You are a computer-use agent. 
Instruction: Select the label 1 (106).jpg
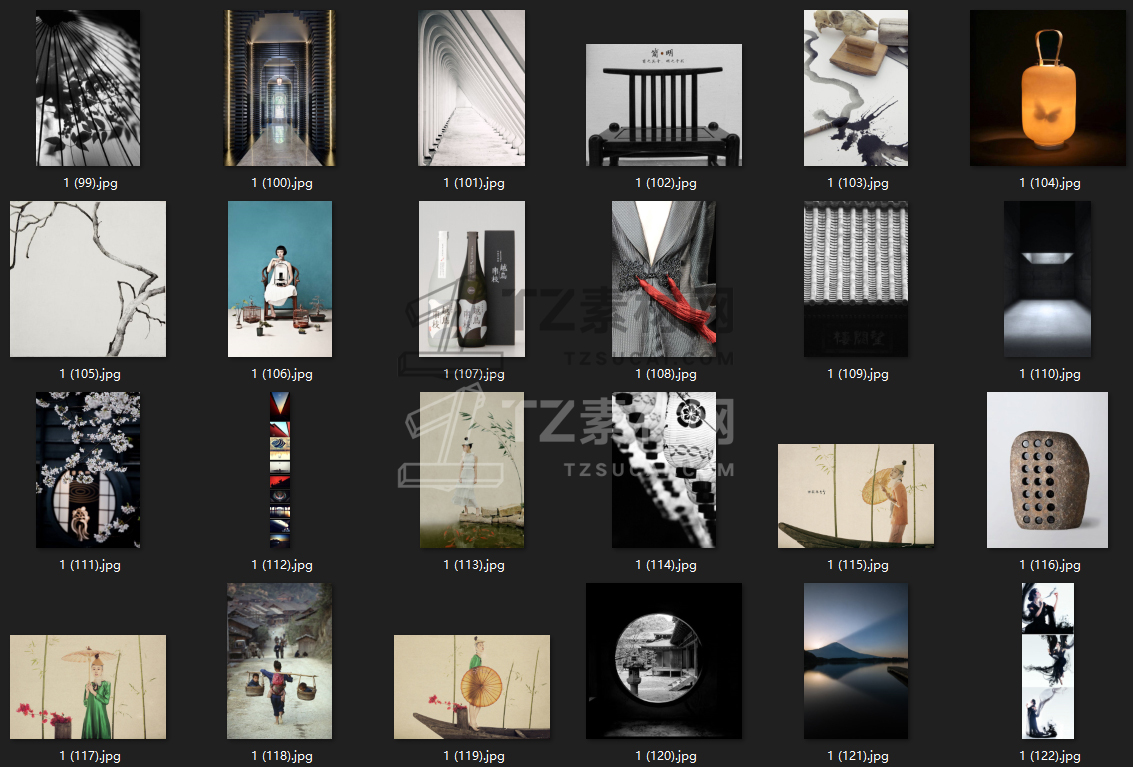[282, 374]
